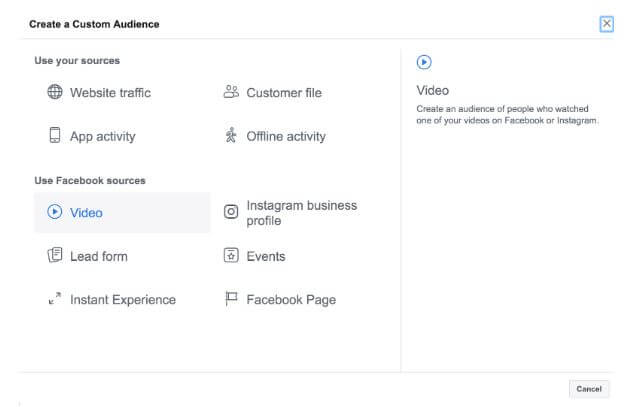Select the Website traffic source

[111, 93]
